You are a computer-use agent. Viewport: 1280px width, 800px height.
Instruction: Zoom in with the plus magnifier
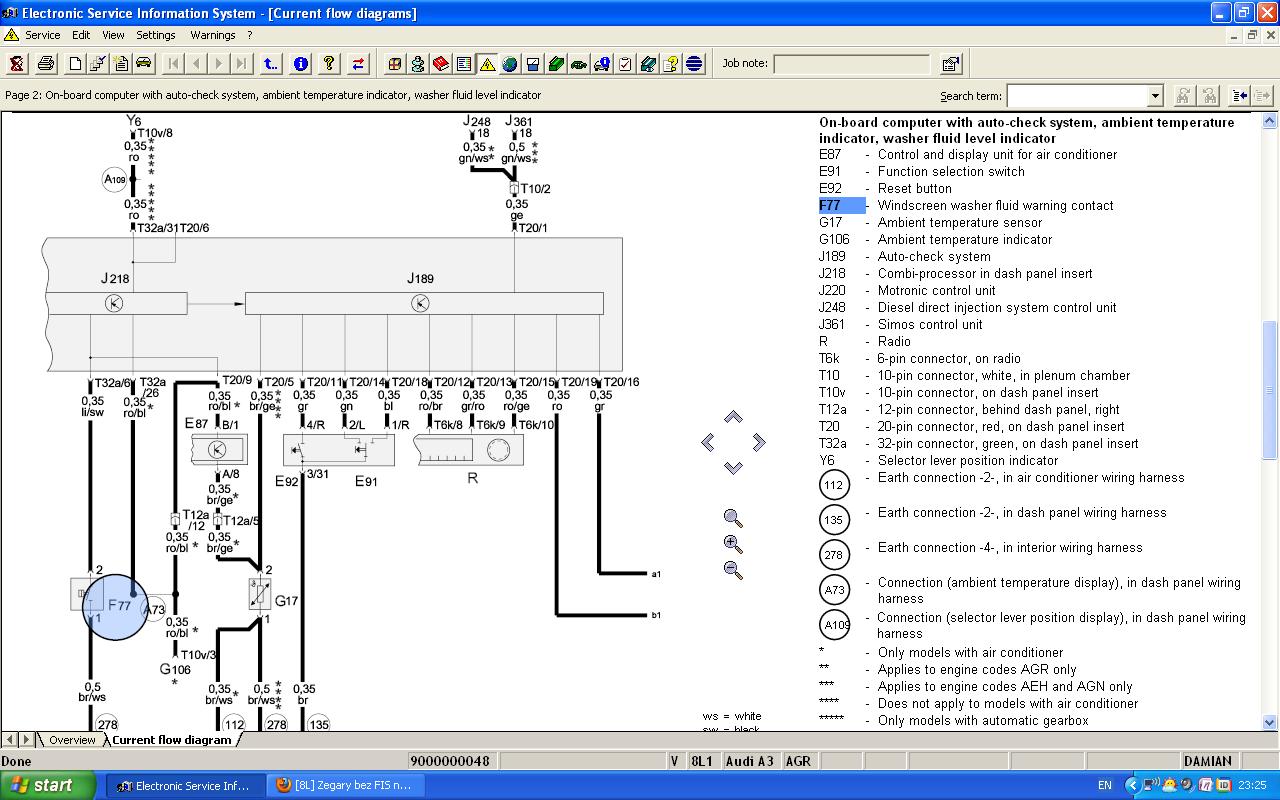[x=733, y=544]
